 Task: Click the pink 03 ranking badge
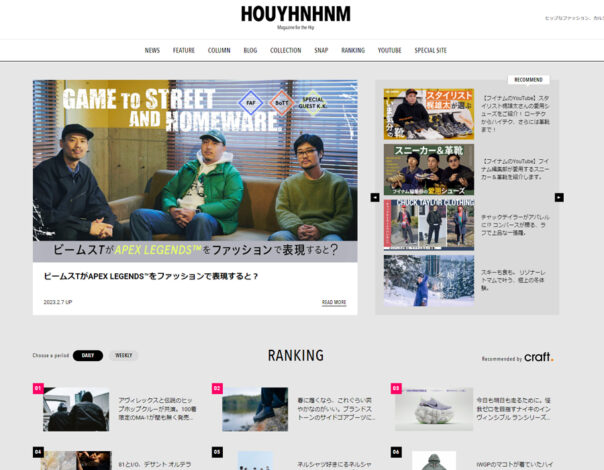[x=396, y=388]
